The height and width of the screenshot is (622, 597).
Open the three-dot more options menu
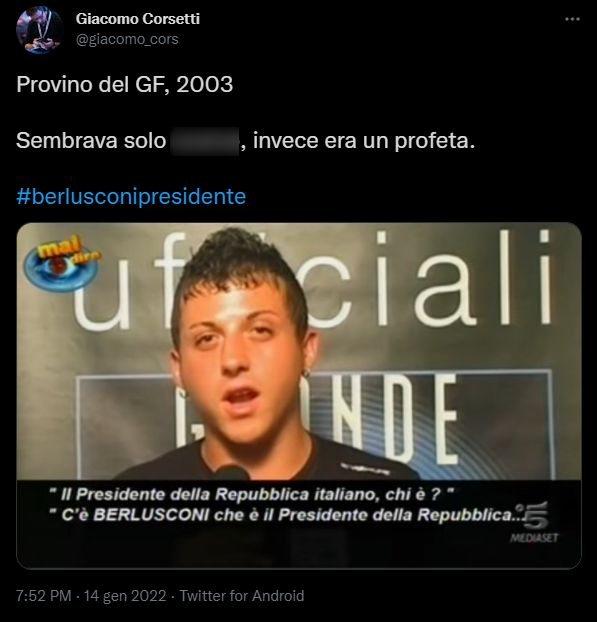point(572,19)
